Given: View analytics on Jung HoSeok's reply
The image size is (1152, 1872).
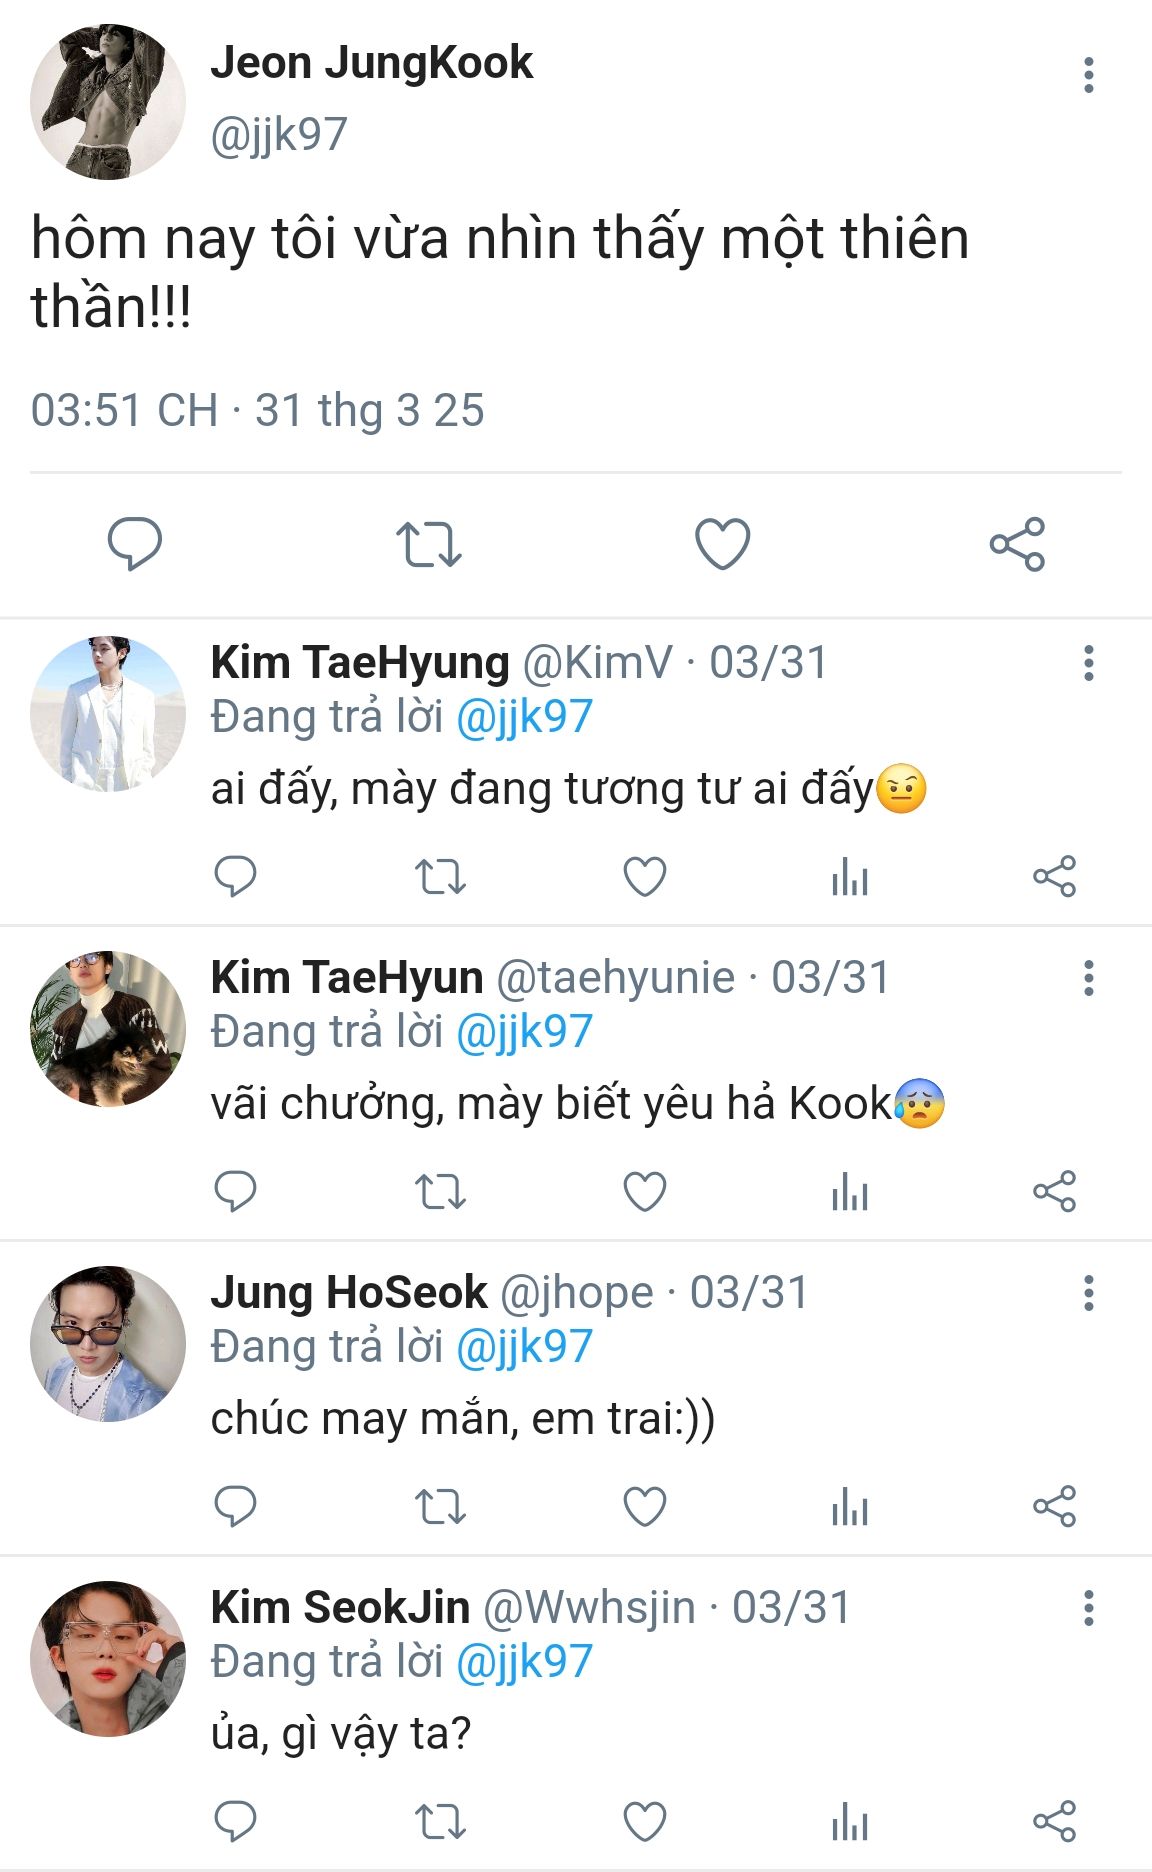Looking at the screenshot, I should (850, 1506).
